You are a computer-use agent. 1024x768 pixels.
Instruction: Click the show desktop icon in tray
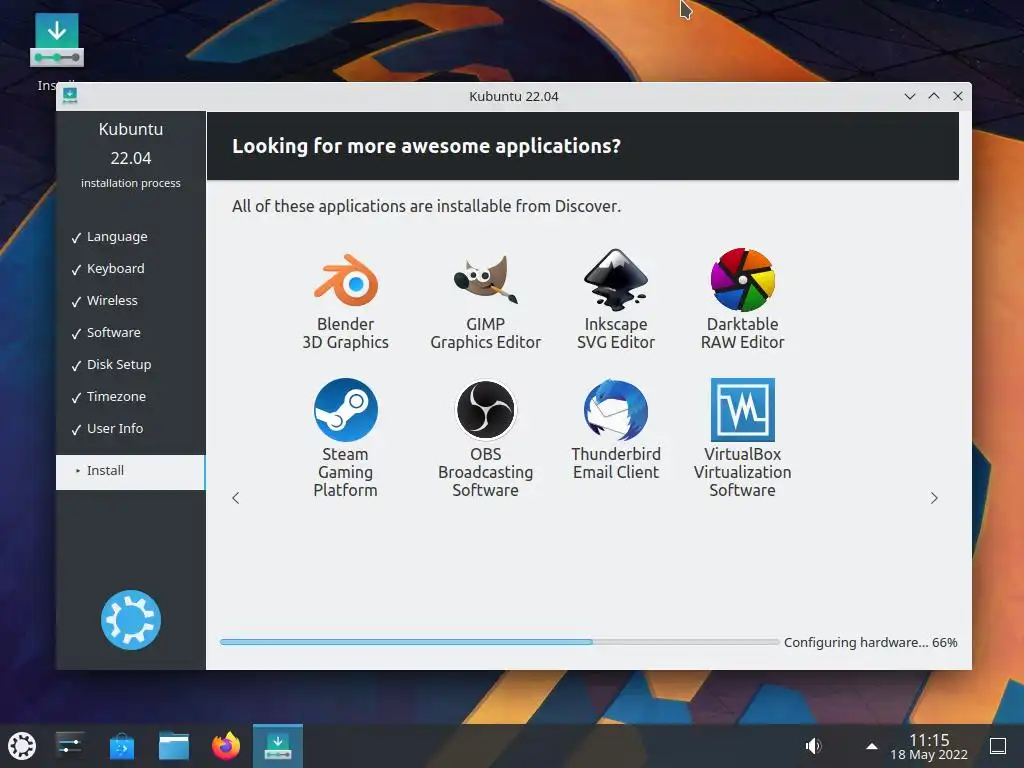click(x=998, y=746)
